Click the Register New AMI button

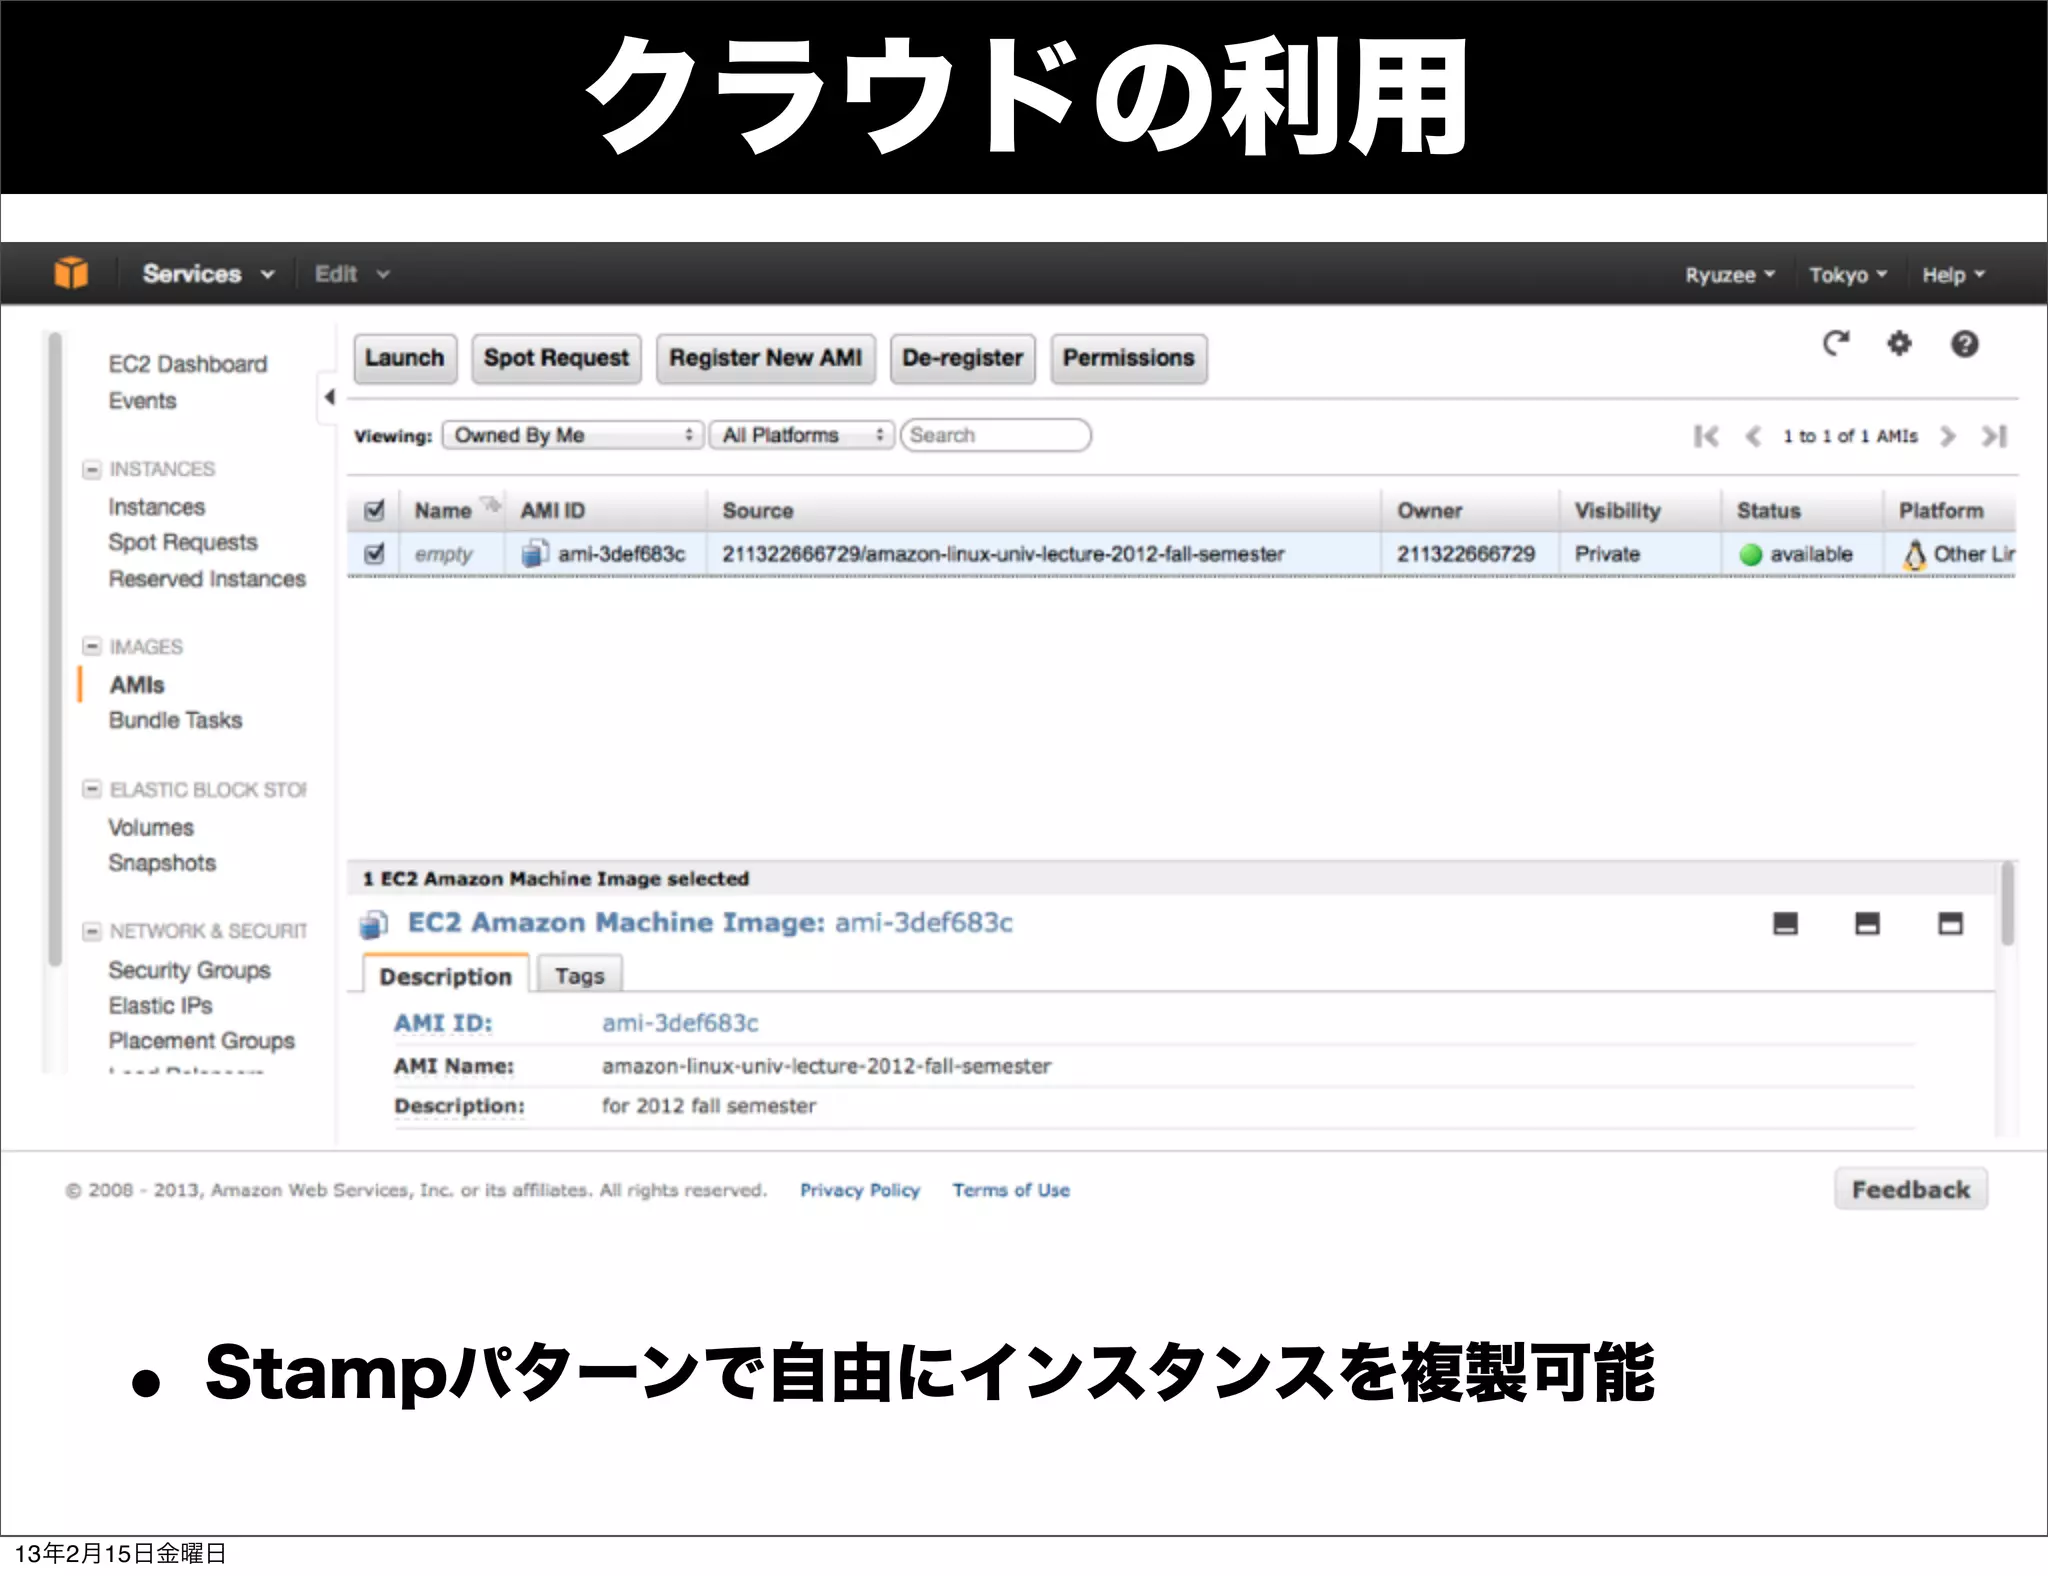[765, 358]
